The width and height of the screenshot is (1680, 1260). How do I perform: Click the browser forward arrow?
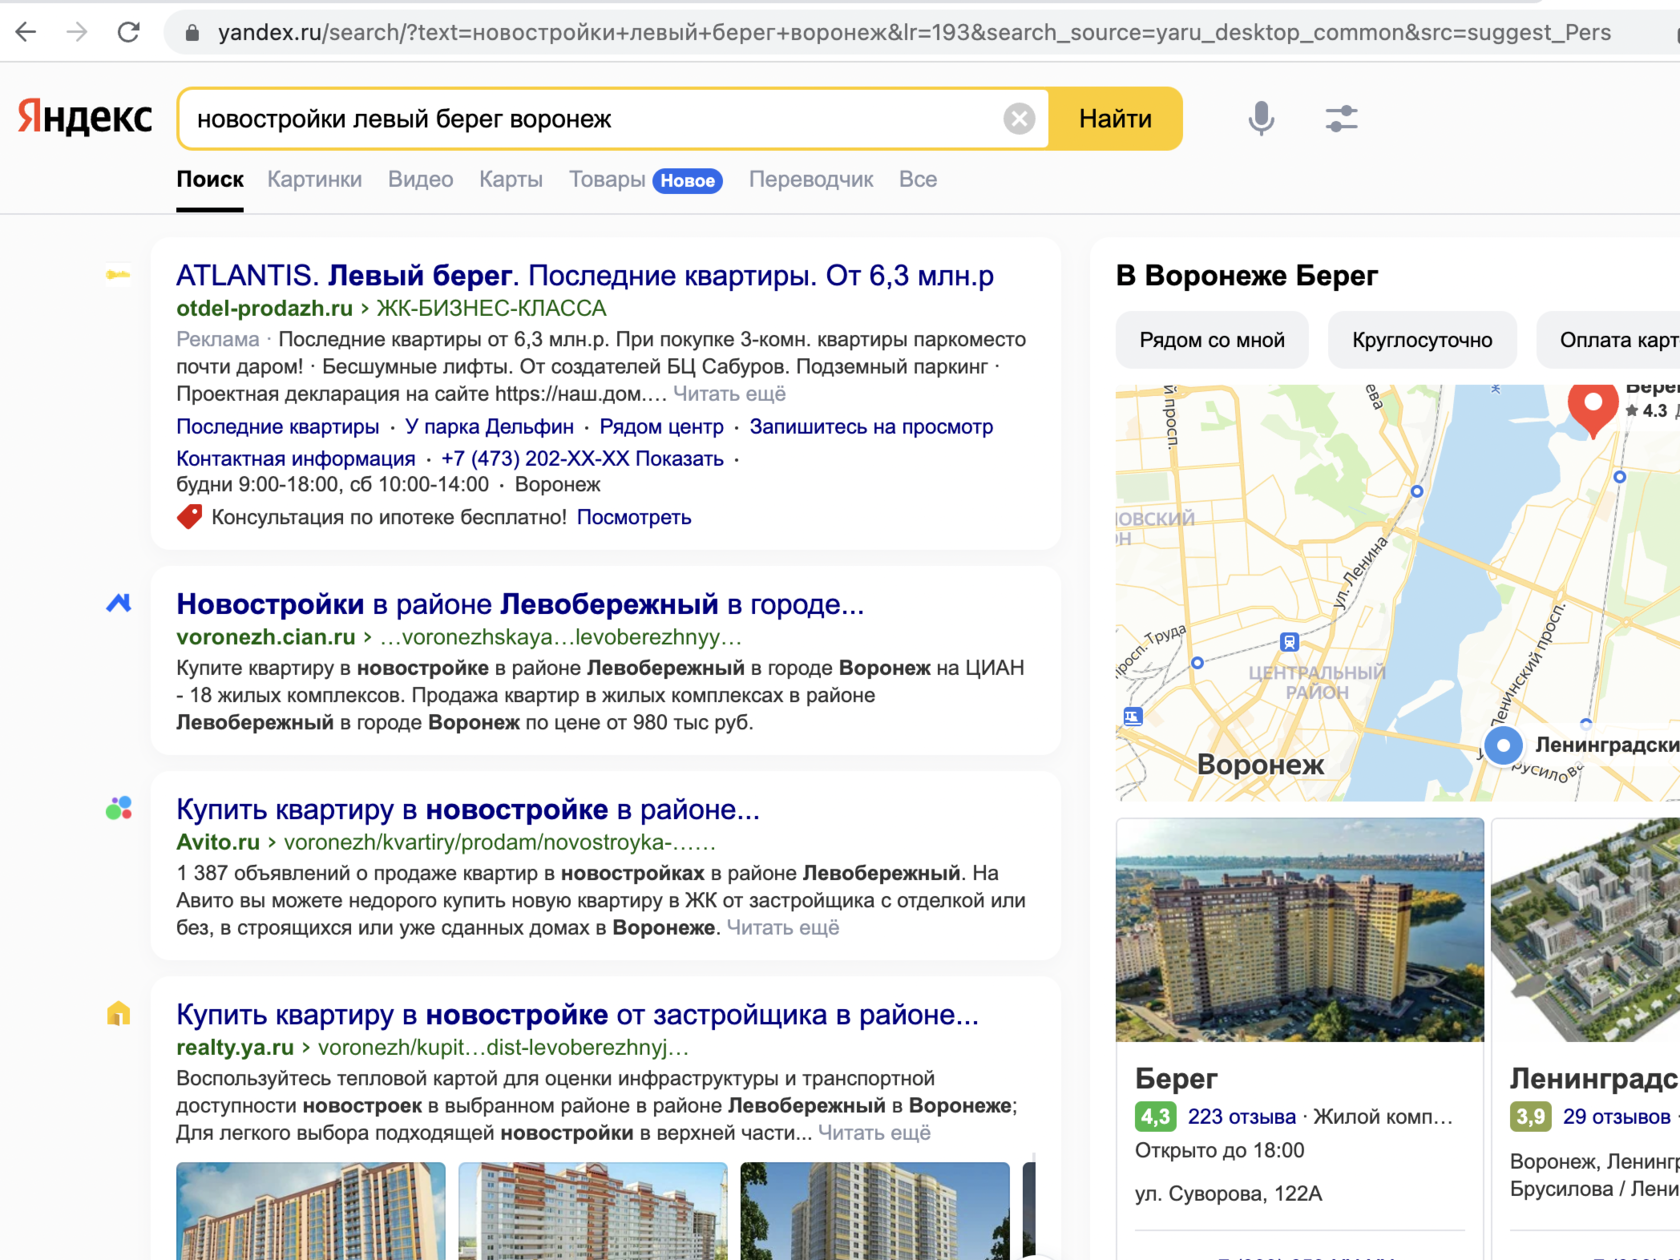click(x=77, y=32)
